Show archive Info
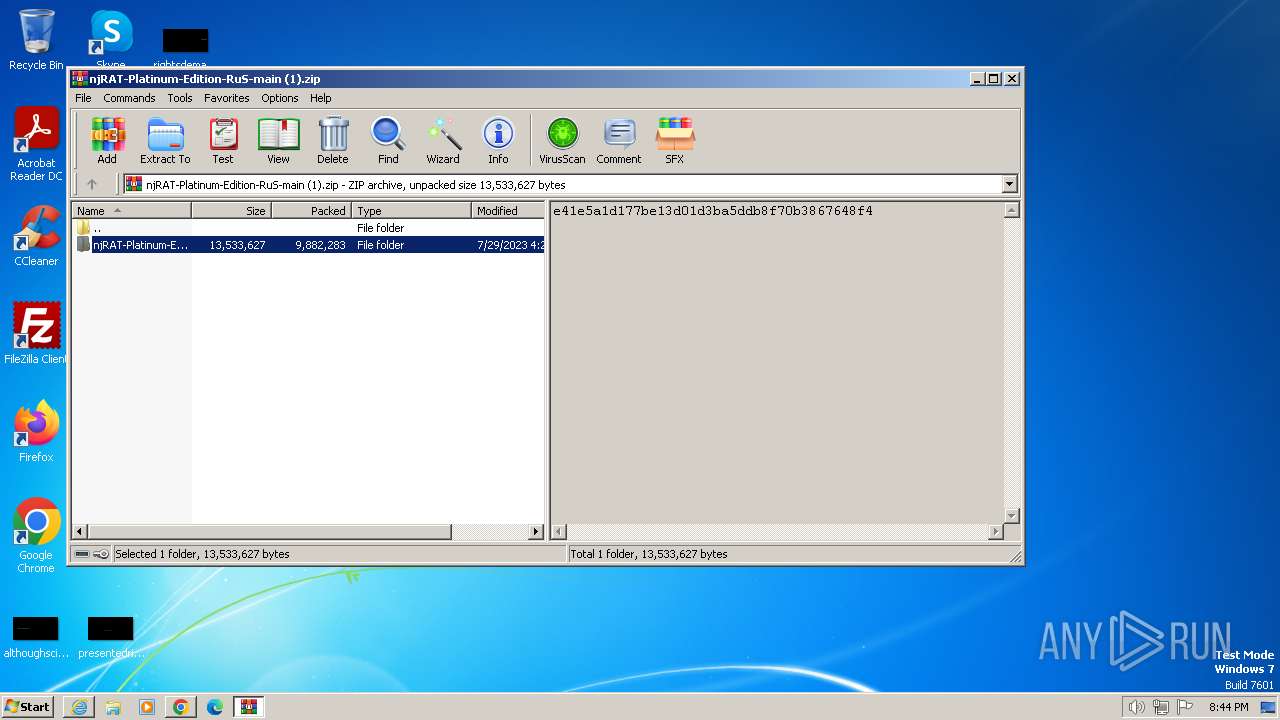1280x720 pixels. click(x=498, y=141)
